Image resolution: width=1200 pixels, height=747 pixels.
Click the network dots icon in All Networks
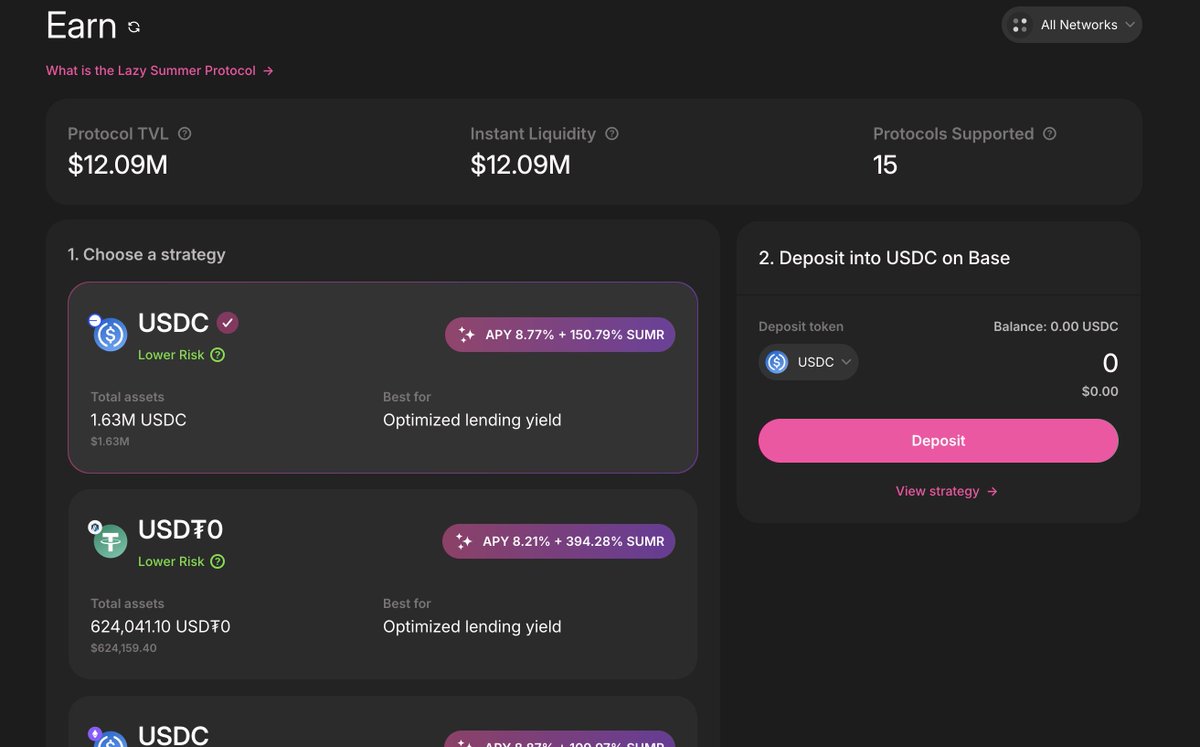(x=1020, y=25)
